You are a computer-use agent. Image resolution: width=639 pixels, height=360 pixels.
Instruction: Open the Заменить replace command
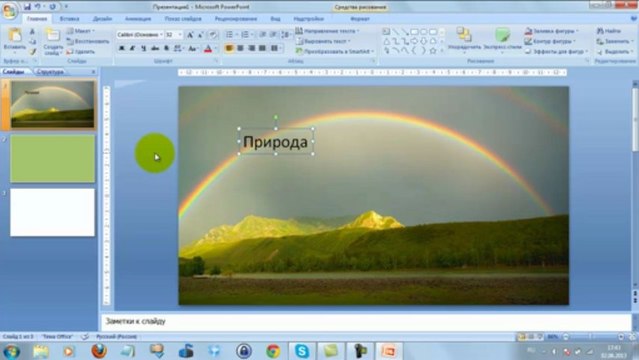pyautogui.click(x=615, y=41)
